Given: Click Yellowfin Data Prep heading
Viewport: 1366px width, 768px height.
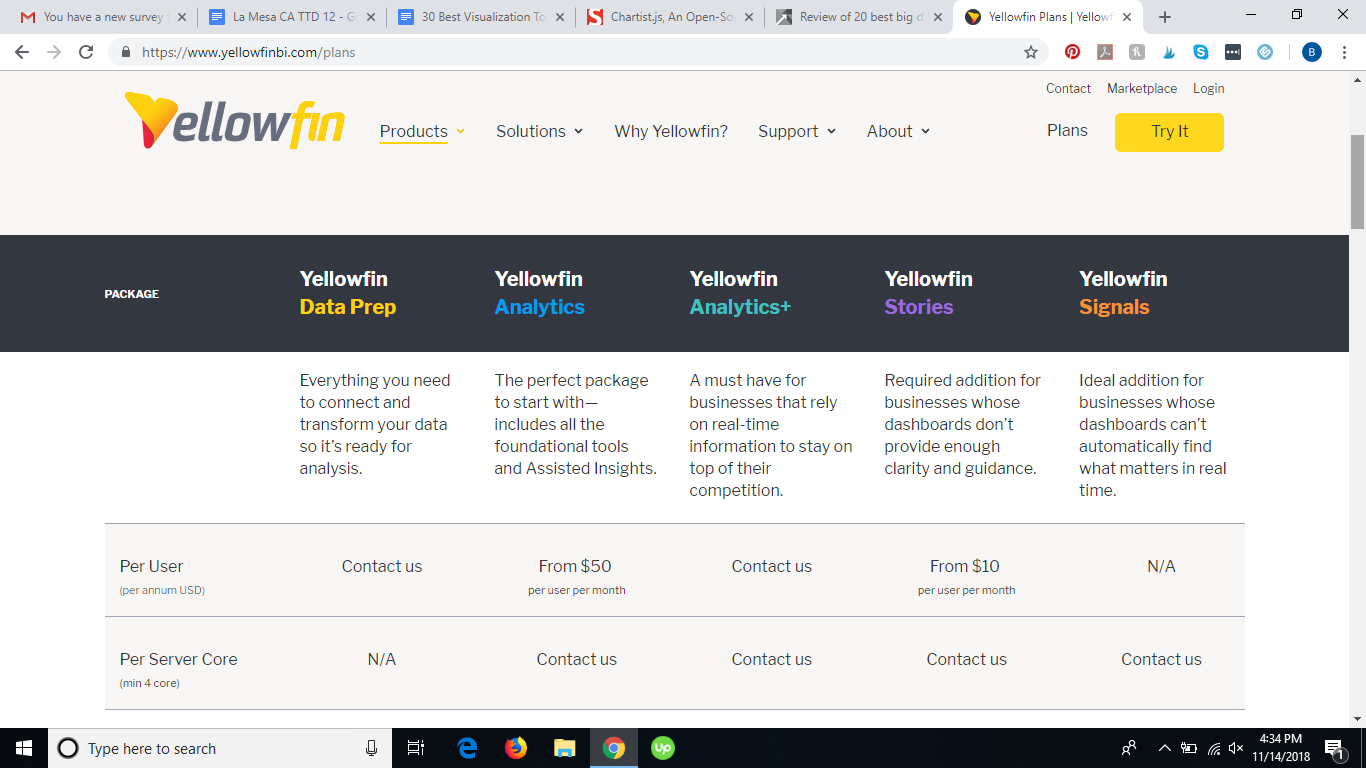Looking at the screenshot, I should (x=348, y=293).
